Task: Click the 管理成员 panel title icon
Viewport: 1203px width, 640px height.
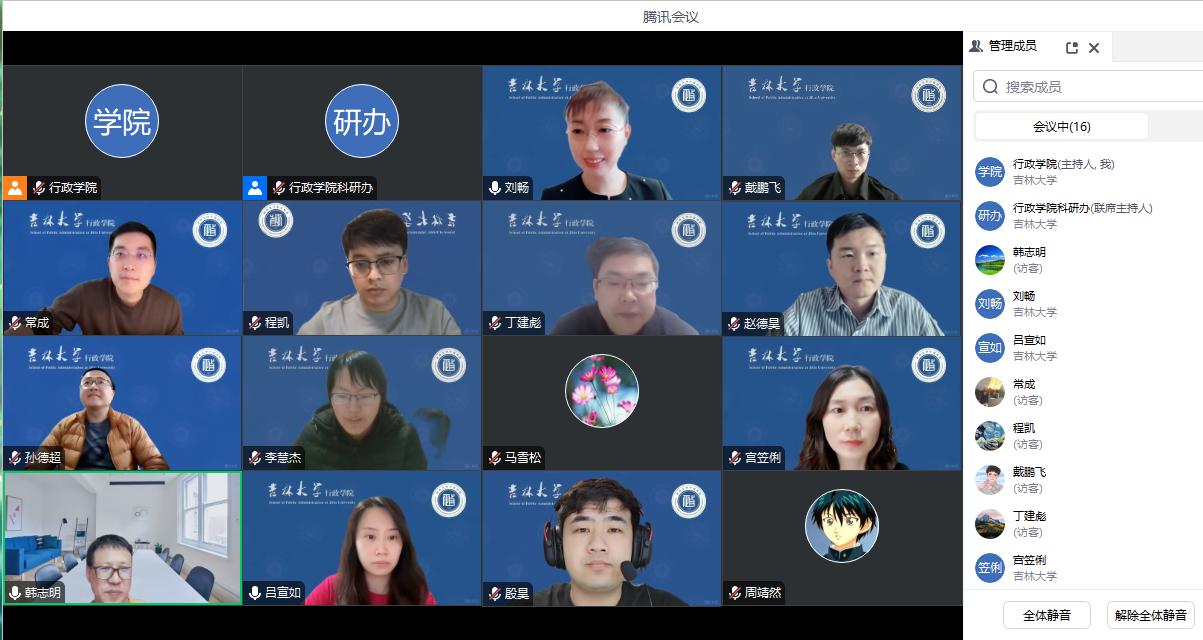Action: click(x=976, y=47)
